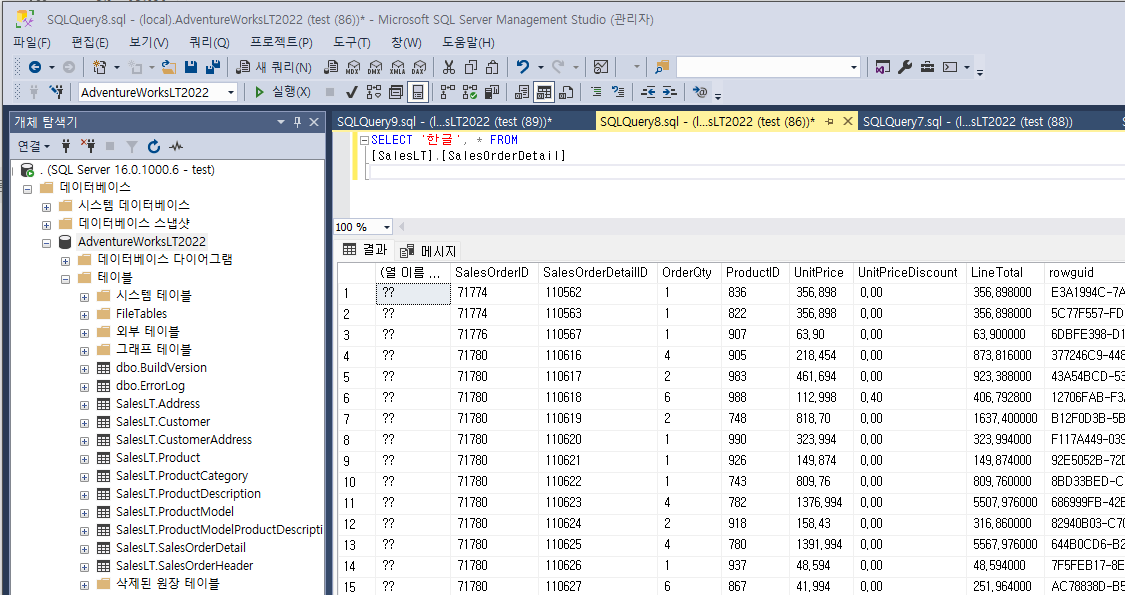Collapse the 데이터베이스 tree node
The image size is (1125, 595).
pyautogui.click(x=27, y=189)
